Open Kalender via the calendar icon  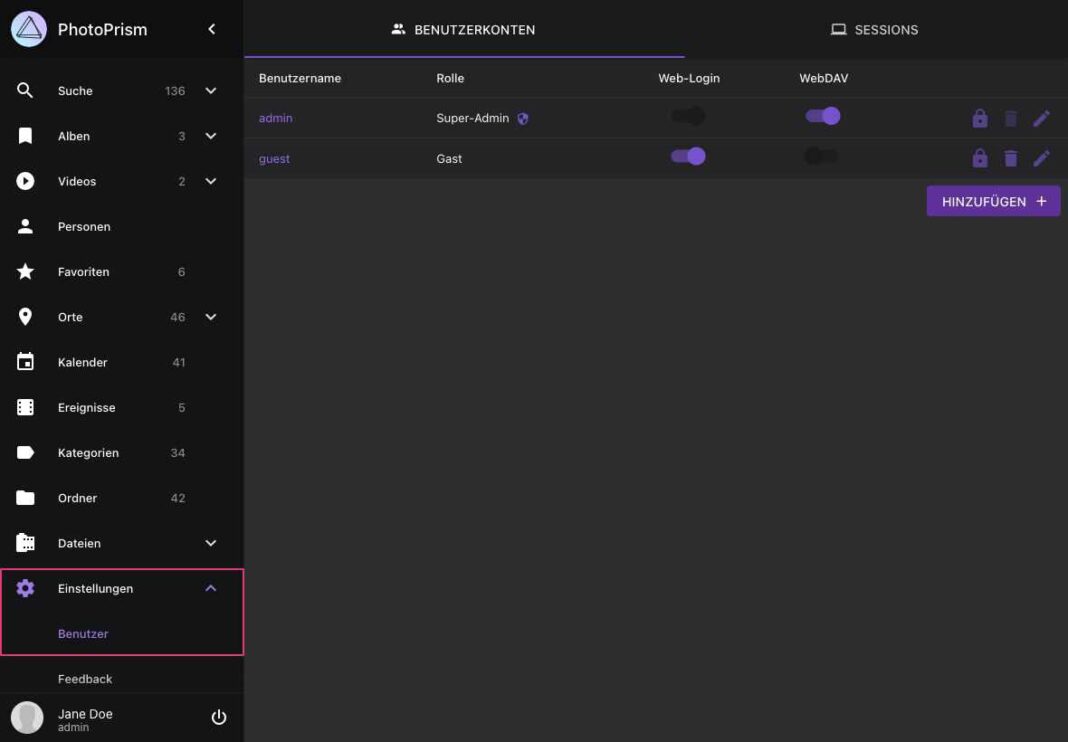pyautogui.click(x=26, y=362)
